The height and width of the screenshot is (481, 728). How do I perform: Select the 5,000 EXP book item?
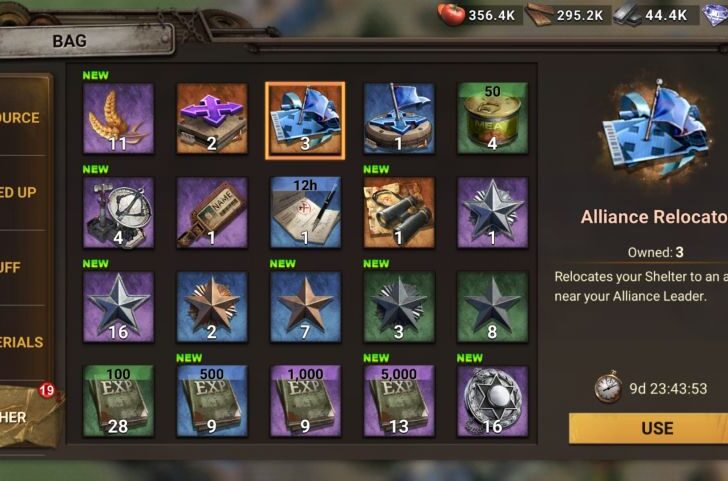[399, 401]
